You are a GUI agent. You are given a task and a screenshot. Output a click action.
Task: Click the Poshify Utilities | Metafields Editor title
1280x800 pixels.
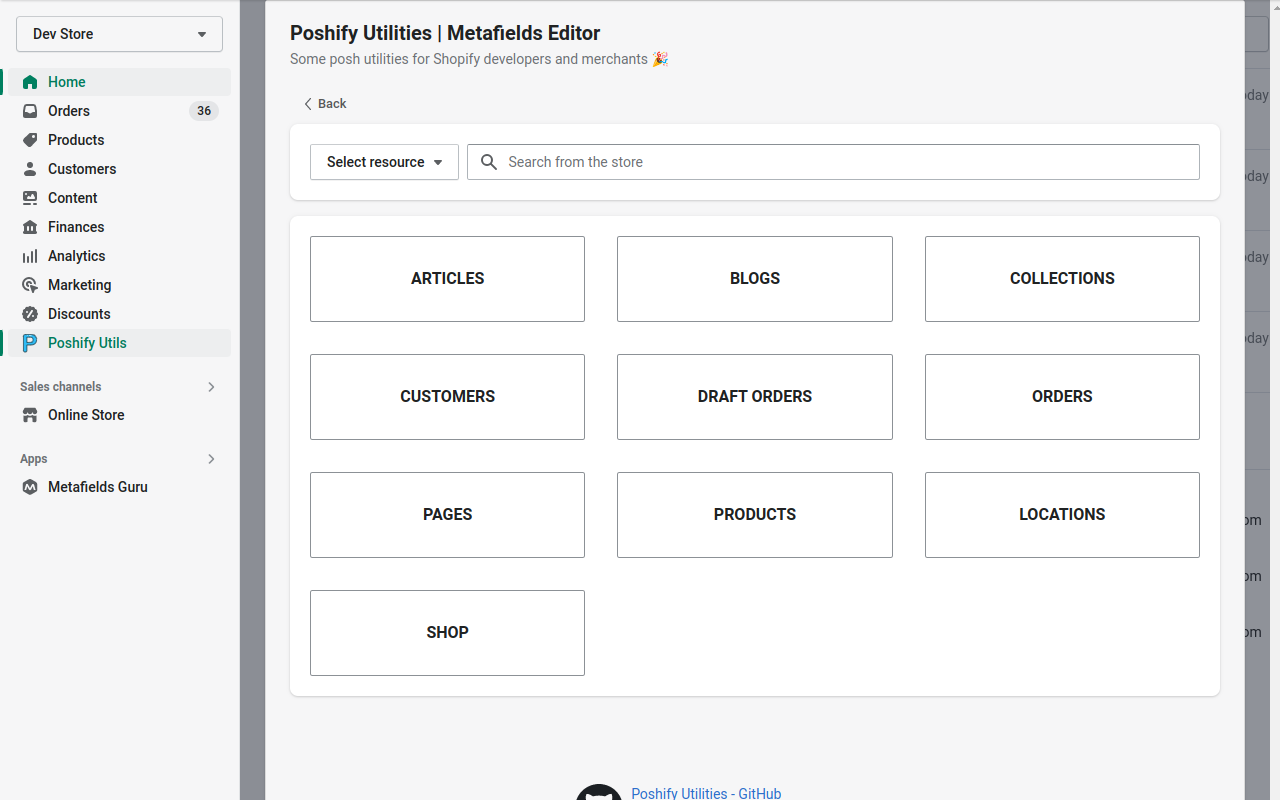click(445, 33)
